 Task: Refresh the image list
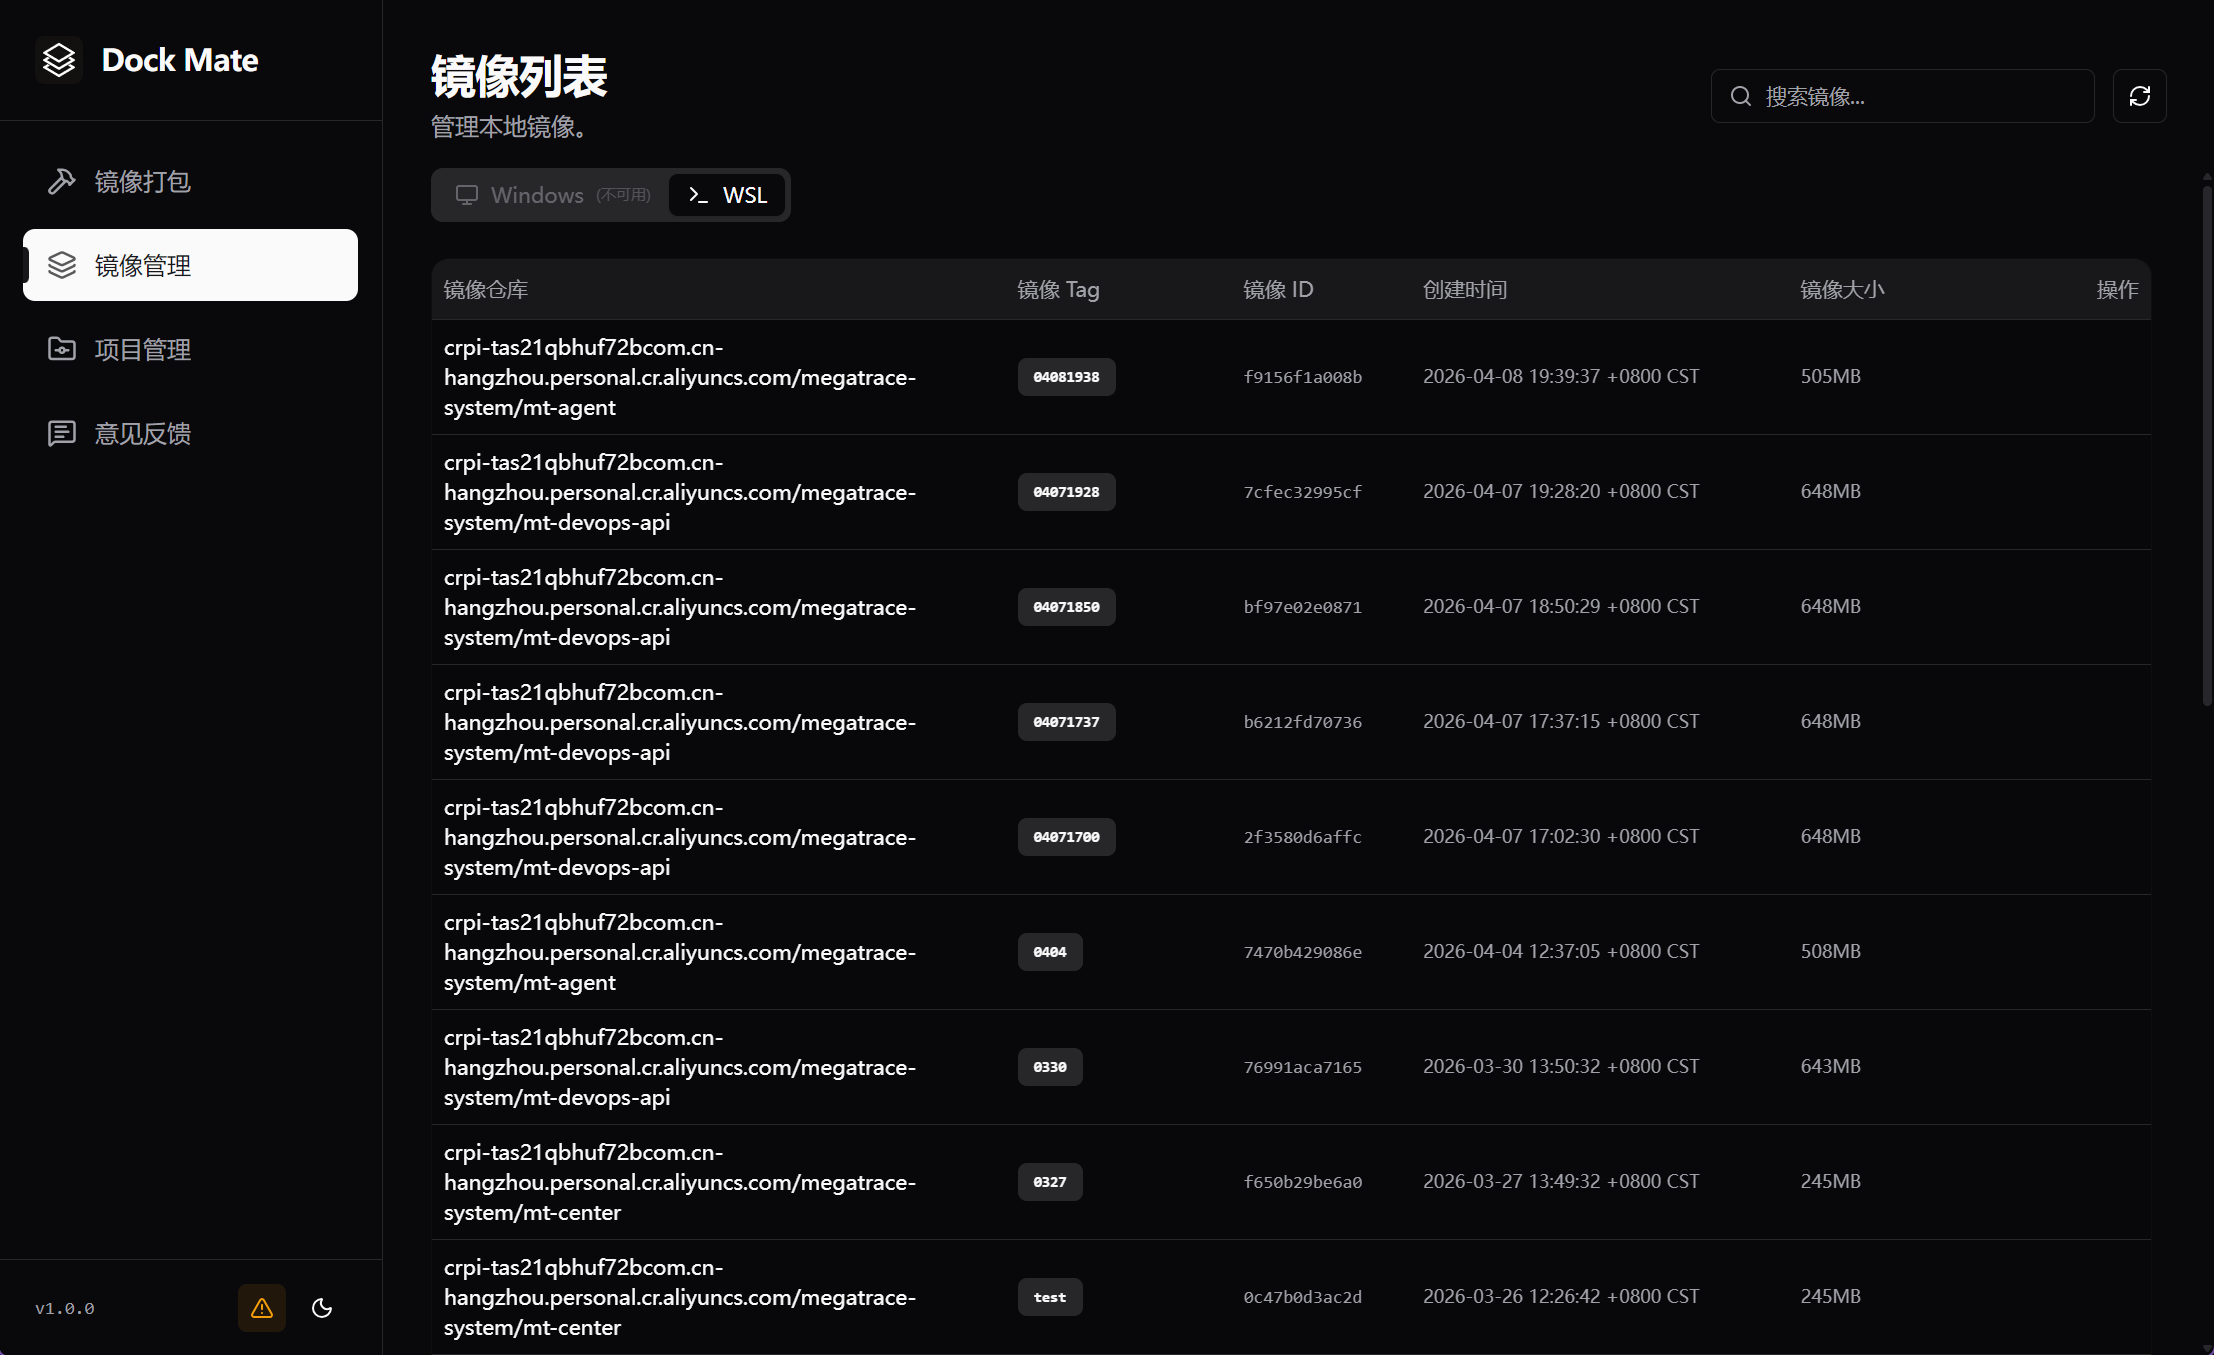(2139, 95)
